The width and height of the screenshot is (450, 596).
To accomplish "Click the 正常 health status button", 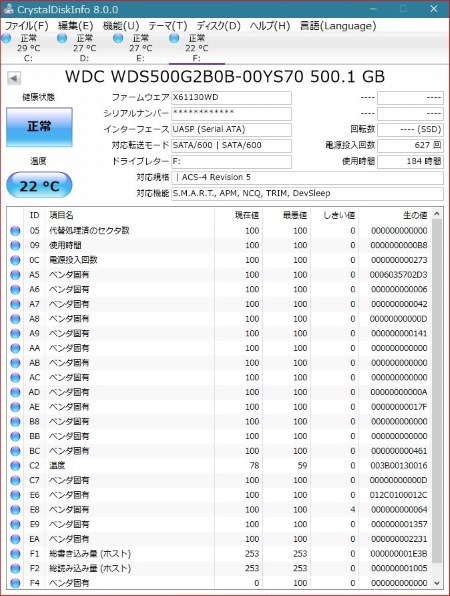I will (x=39, y=127).
